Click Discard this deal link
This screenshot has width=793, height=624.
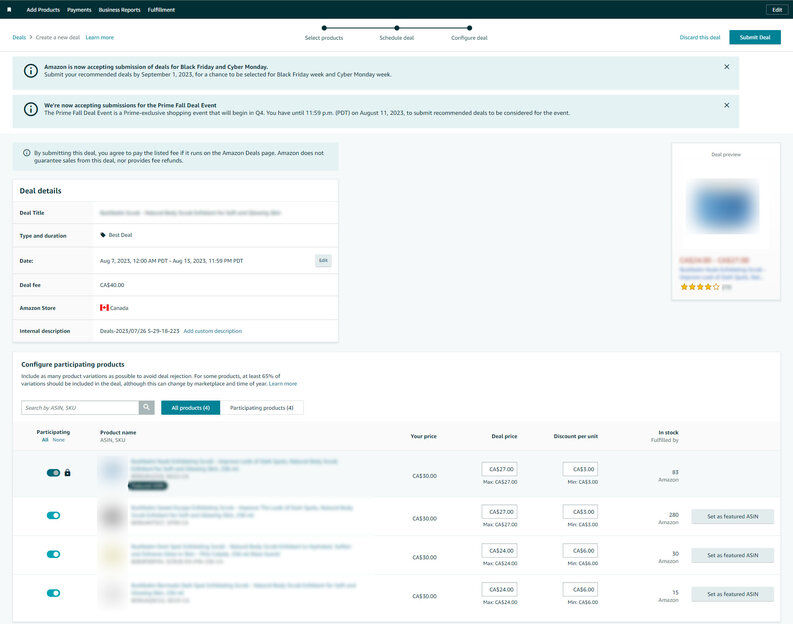click(x=699, y=37)
